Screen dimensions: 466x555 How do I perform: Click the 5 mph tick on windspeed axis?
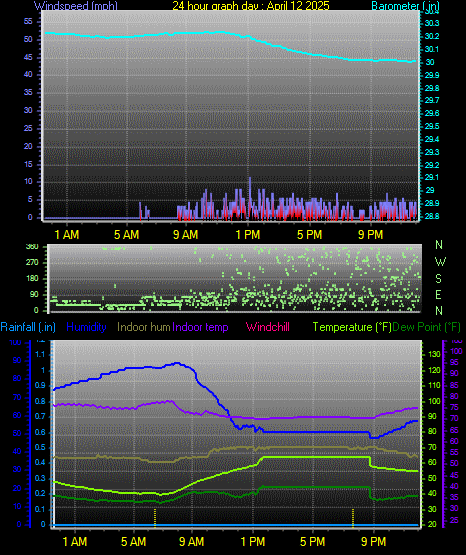point(30,200)
